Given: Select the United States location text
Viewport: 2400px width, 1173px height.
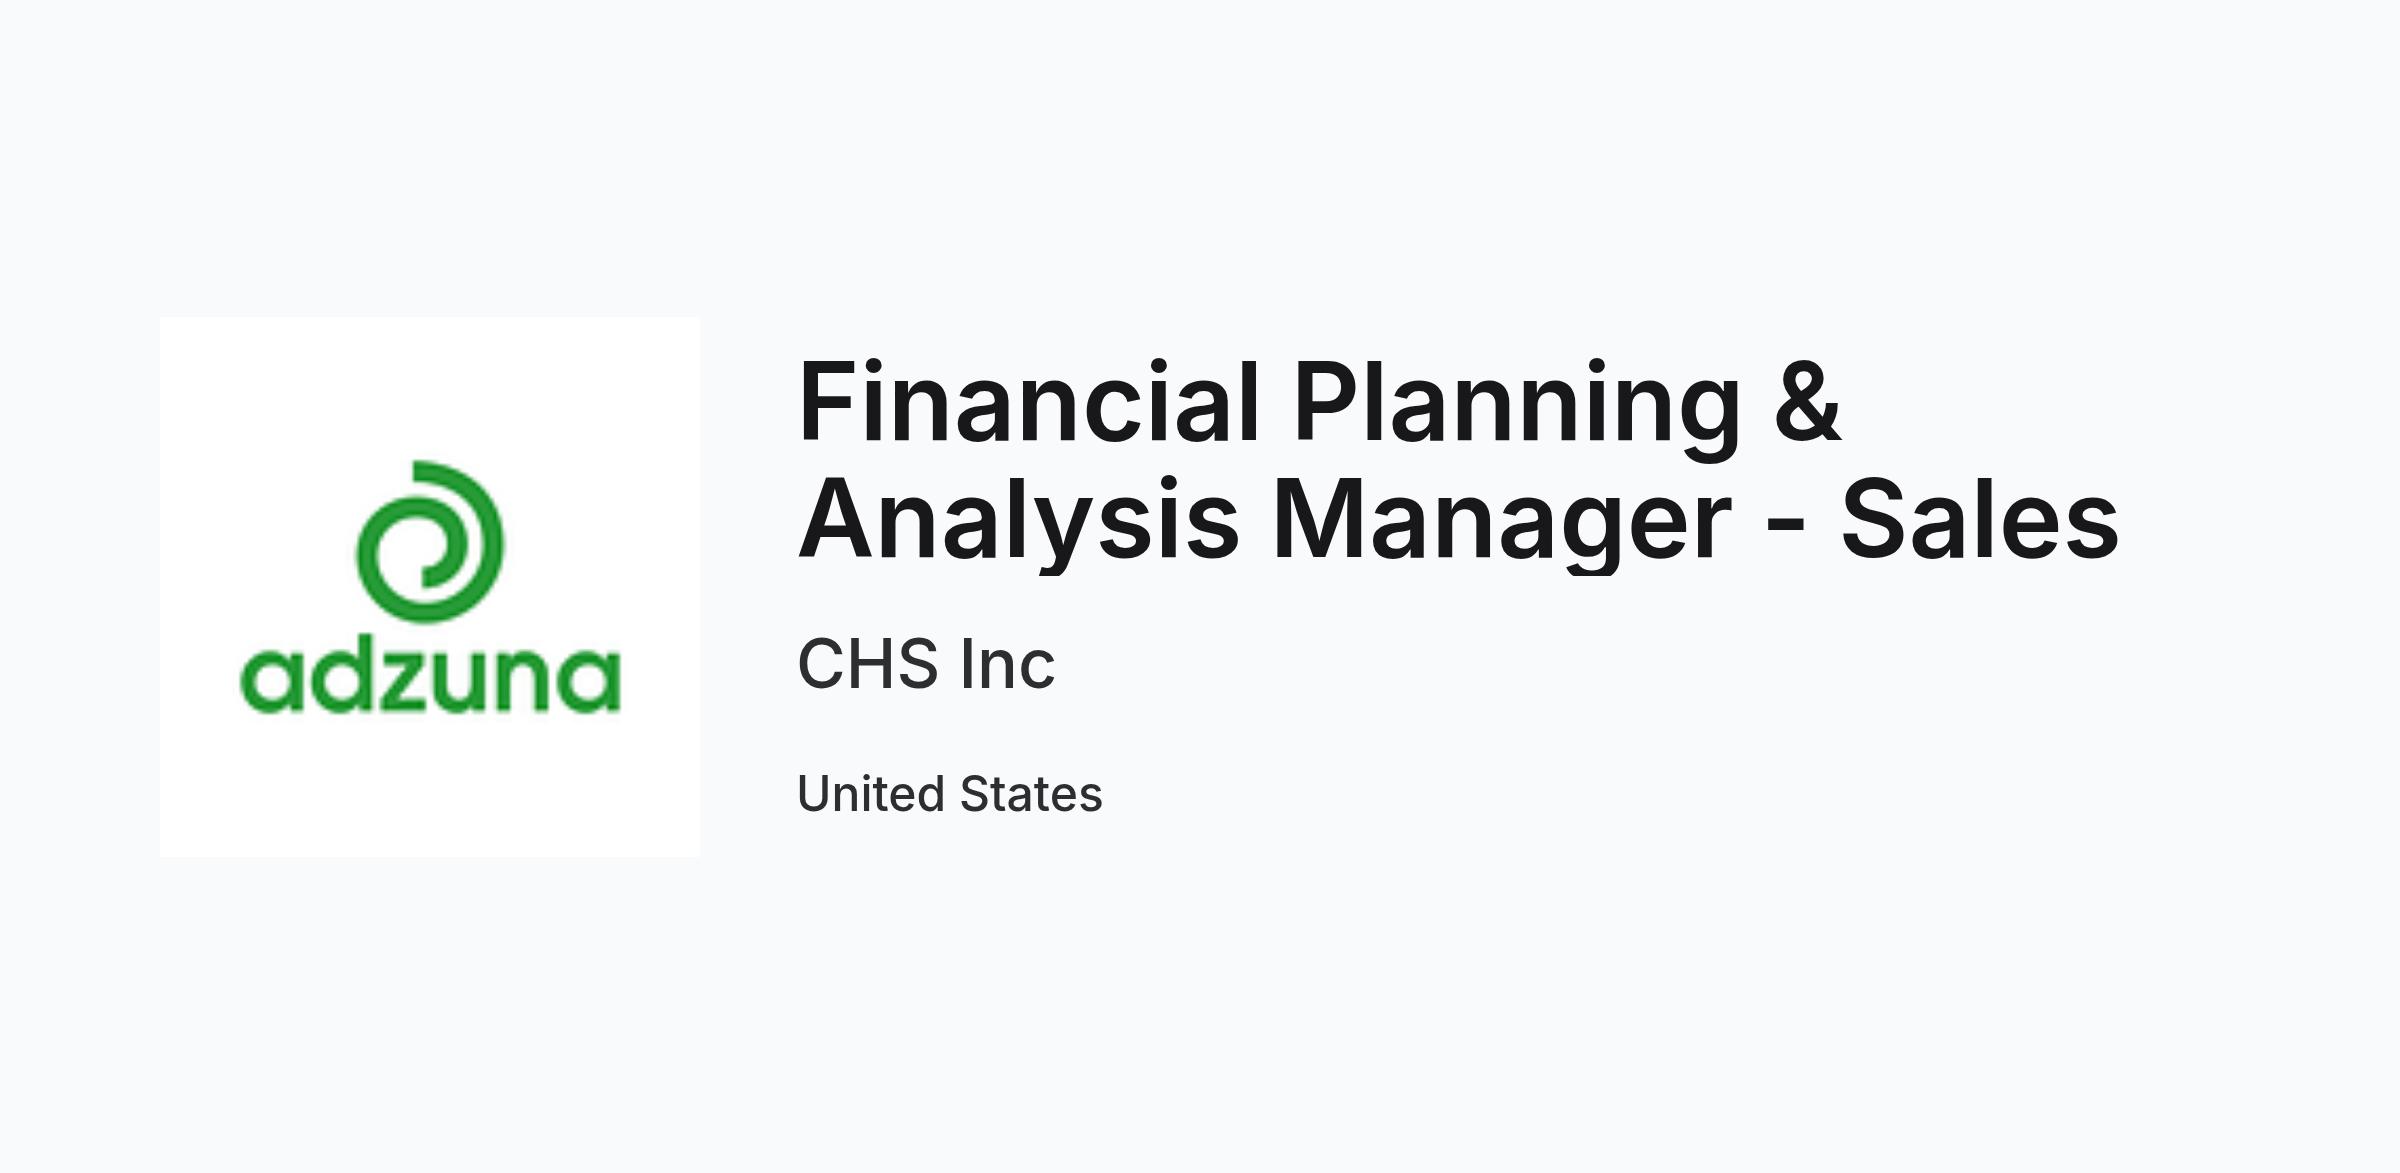Looking at the screenshot, I should [x=950, y=794].
